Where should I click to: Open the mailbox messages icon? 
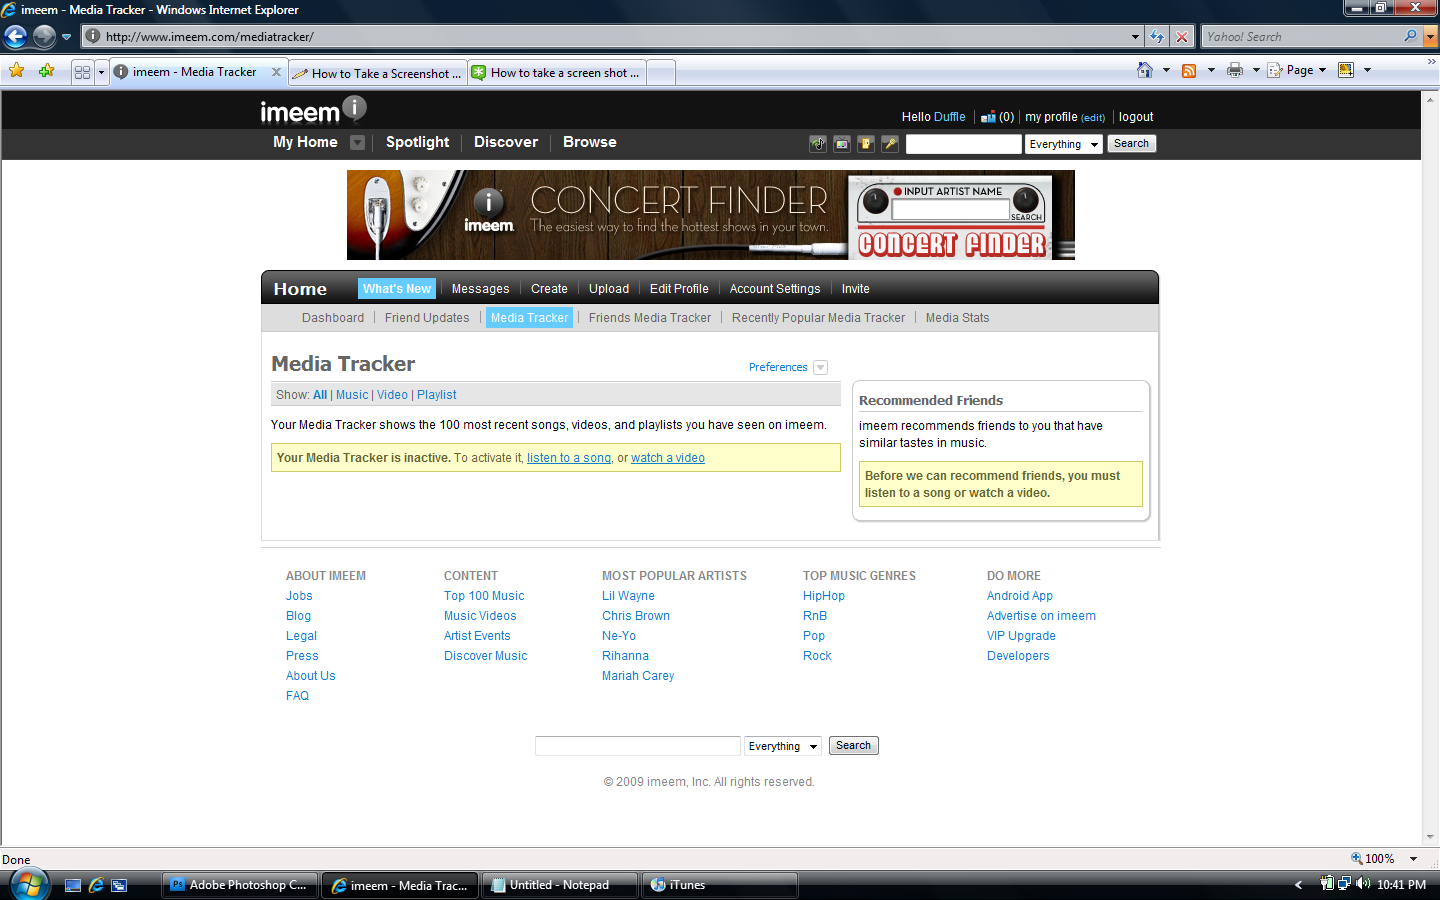(988, 117)
